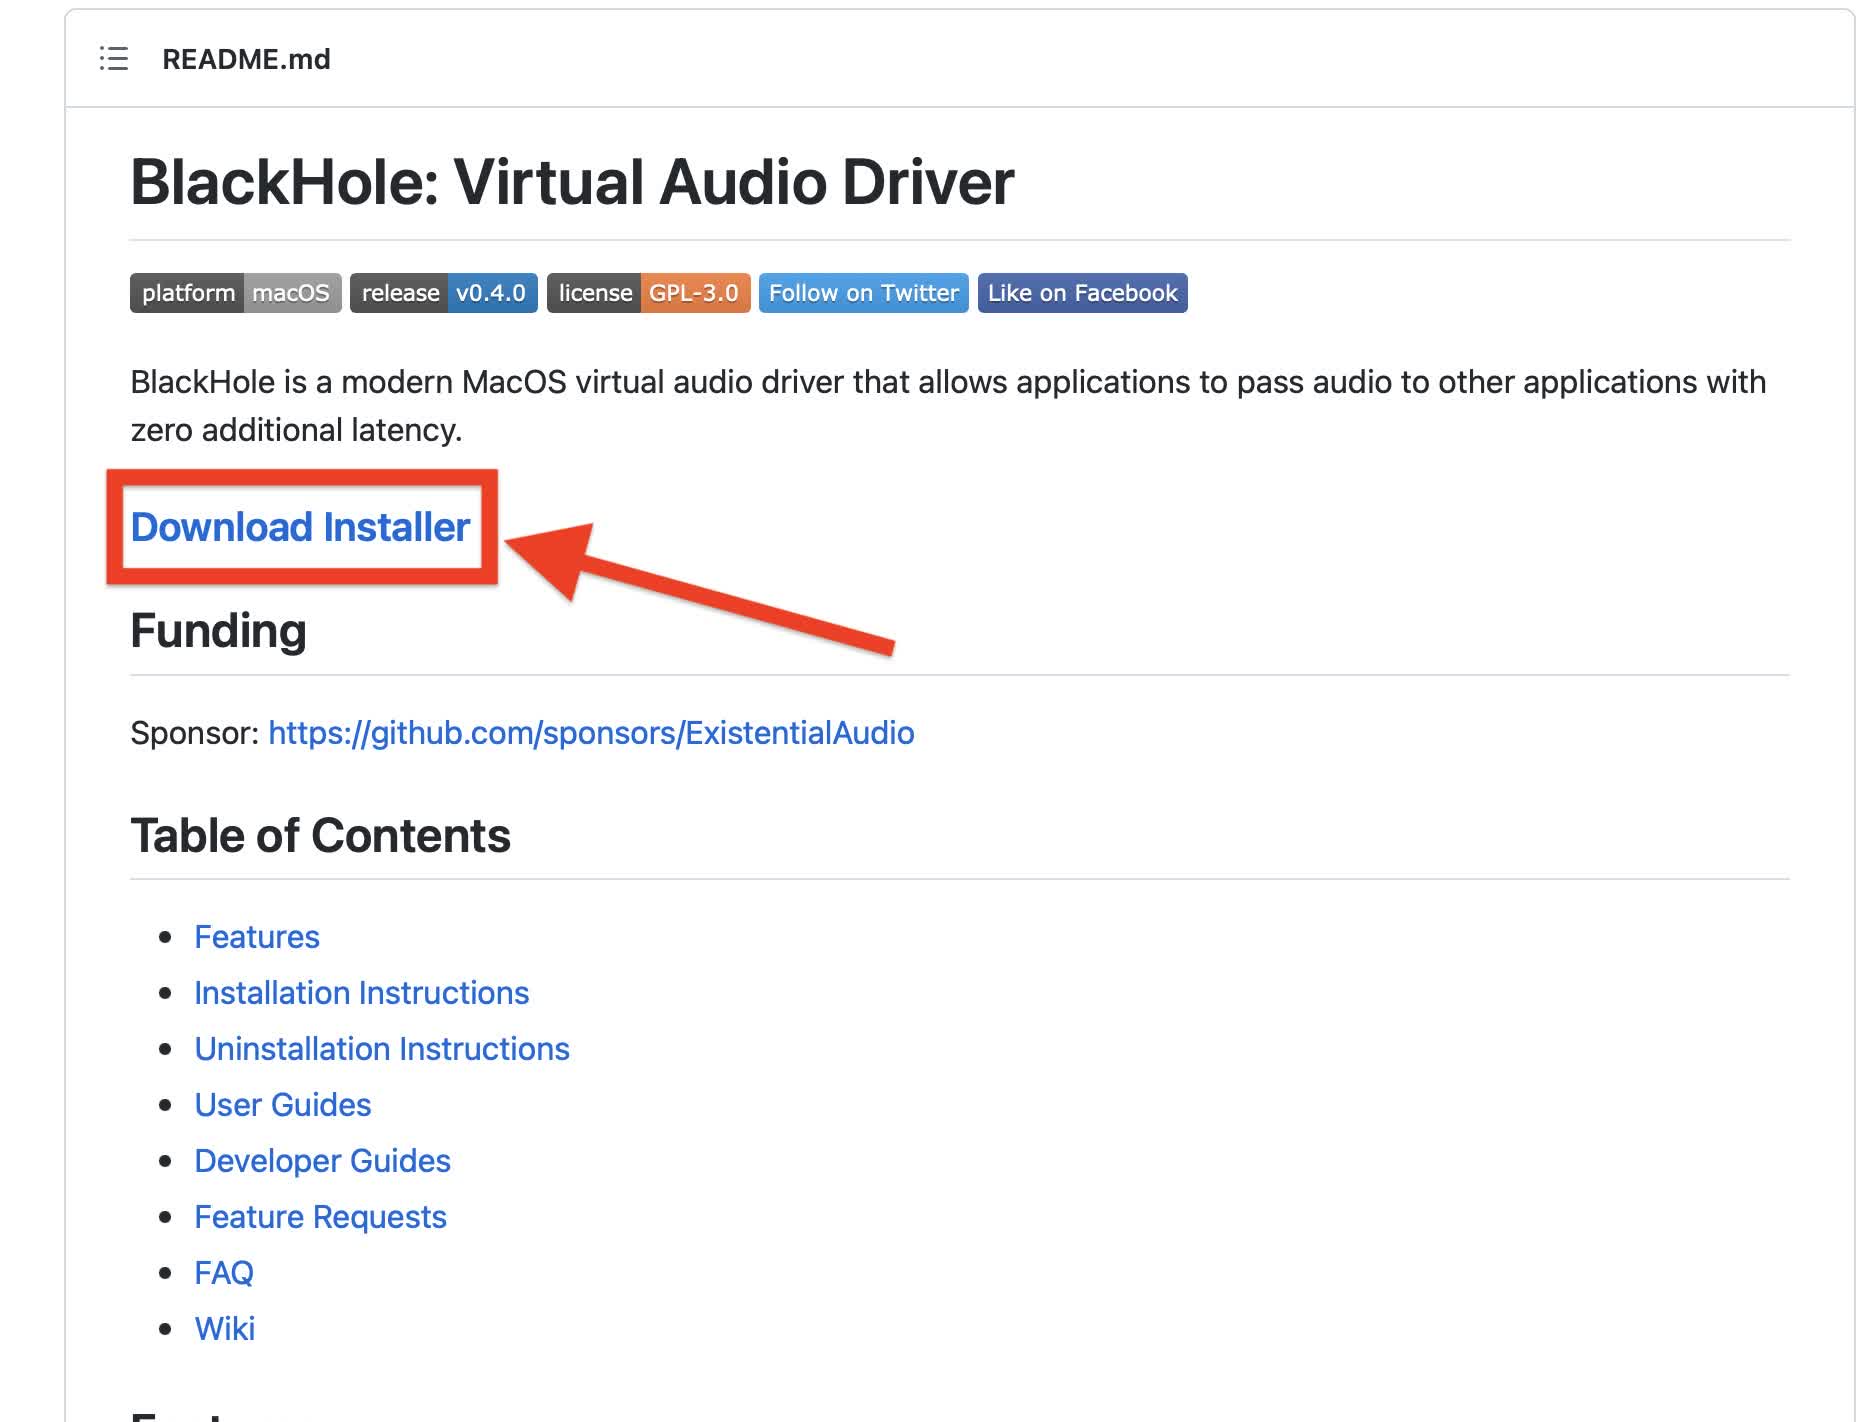Click the Sponsor: label text
The width and height of the screenshot is (1864, 1422).
click(195, 733)
